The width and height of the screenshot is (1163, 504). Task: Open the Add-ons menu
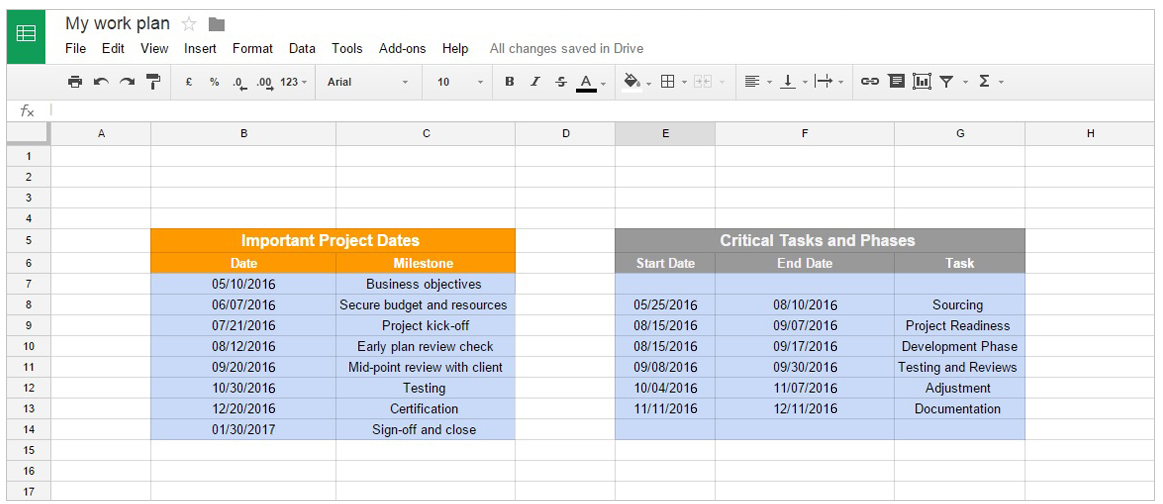[403, 49]
